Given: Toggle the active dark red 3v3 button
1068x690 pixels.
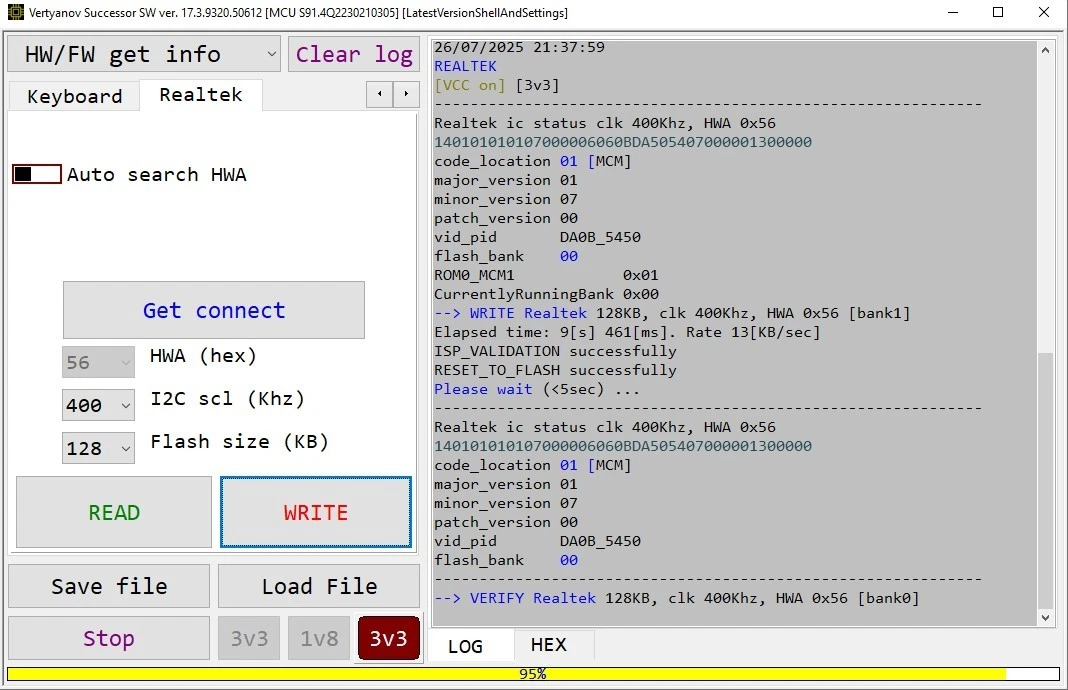Looking at the screenshot, I should click(x=388, y=638).
